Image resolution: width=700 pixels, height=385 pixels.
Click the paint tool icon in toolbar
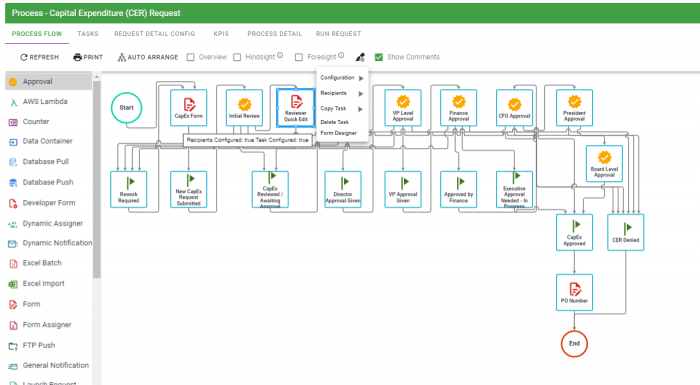tap(360, 57)
